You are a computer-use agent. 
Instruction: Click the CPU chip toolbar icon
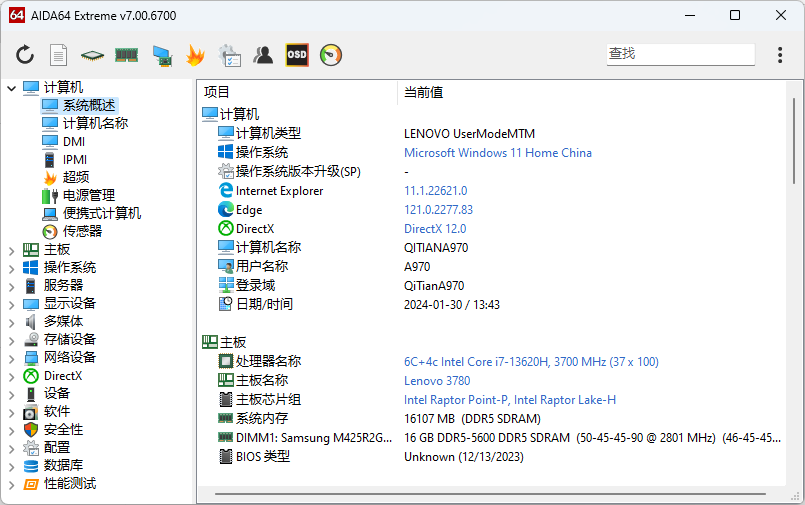pos(92,55)
